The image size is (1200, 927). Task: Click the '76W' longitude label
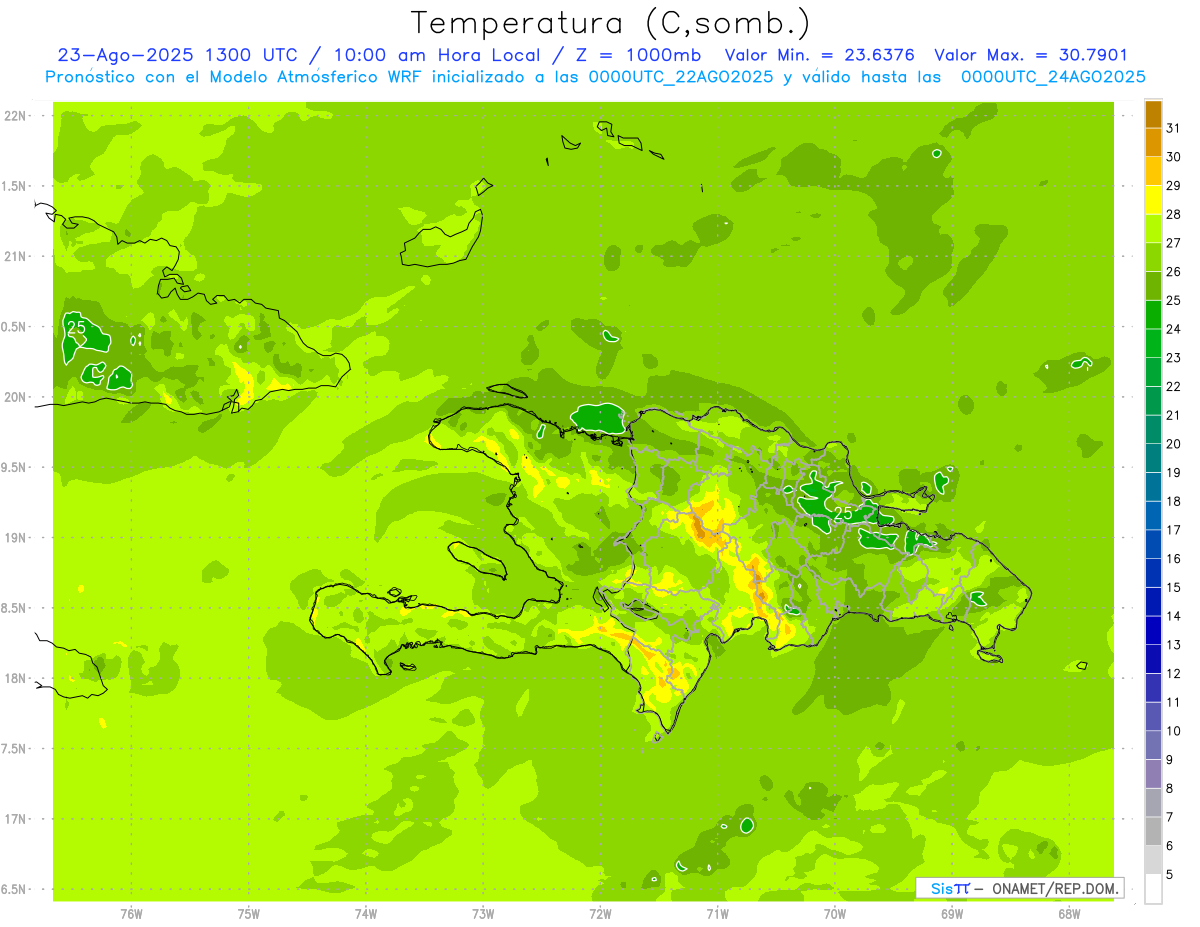coord(131,913)
